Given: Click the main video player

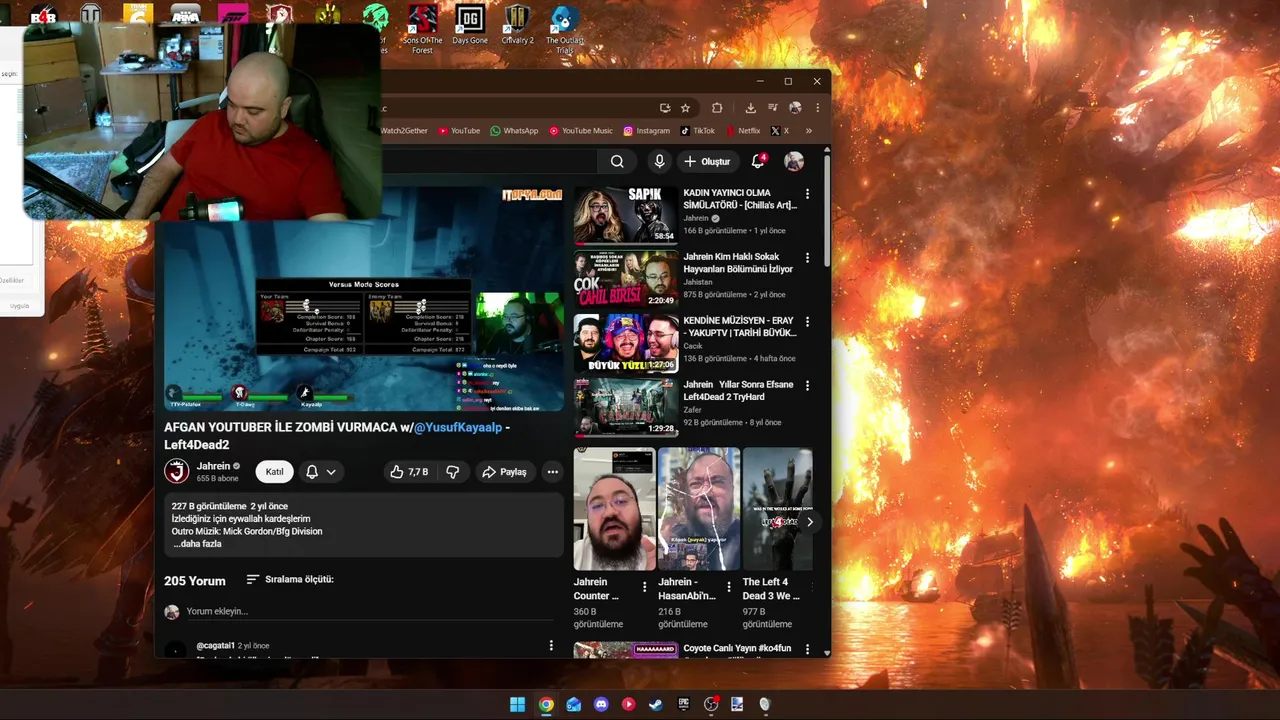Looking at the screenshot, I should click(364, 298).
